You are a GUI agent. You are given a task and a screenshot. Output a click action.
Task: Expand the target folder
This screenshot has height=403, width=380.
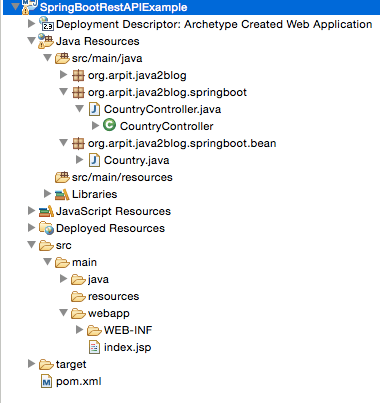point(31,363)
